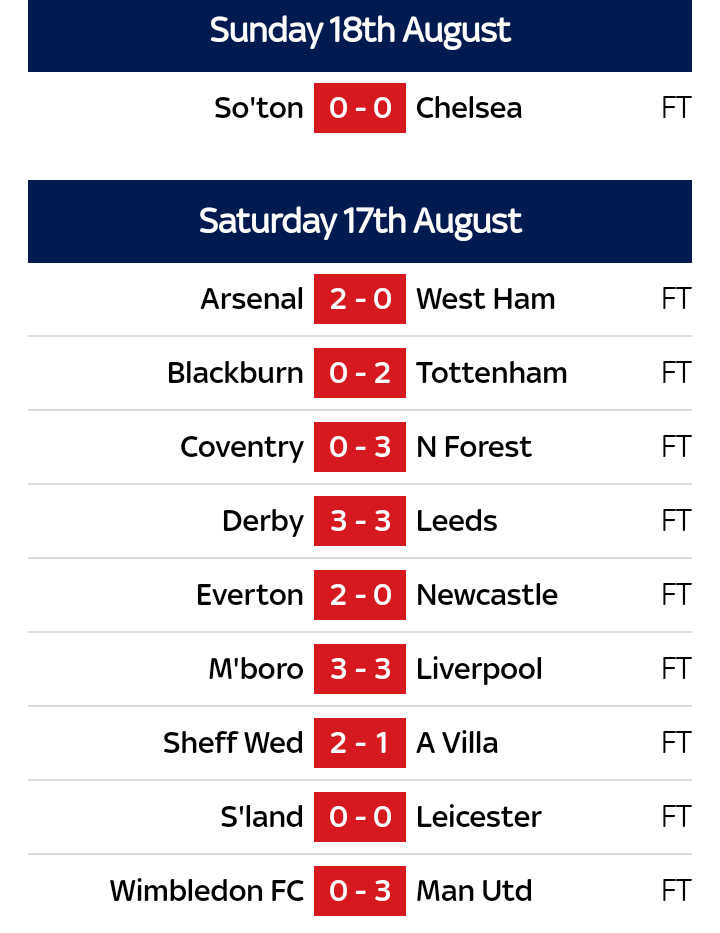Click the Saturday 17th August header
Screen dimensions: 720x933
360,221
